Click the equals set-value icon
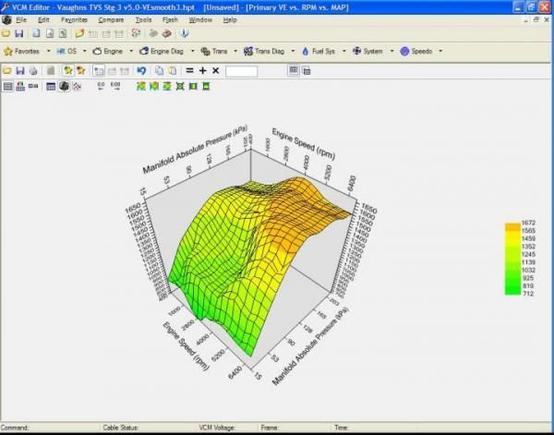This screenshot has width=554, height=435. tap(190, 71)
